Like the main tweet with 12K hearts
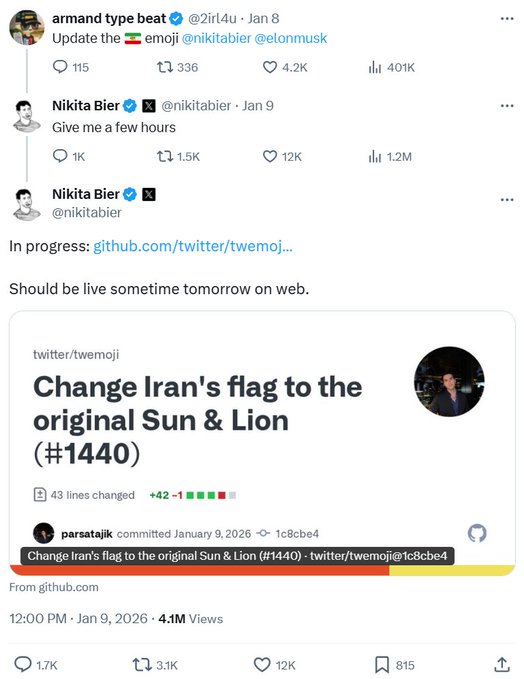524x679 pixels. (x=262, y=665)
